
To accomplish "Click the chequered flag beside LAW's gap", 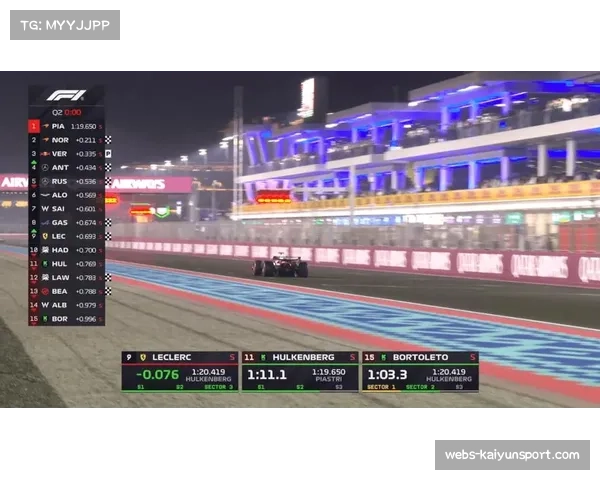I will (108, 277).
